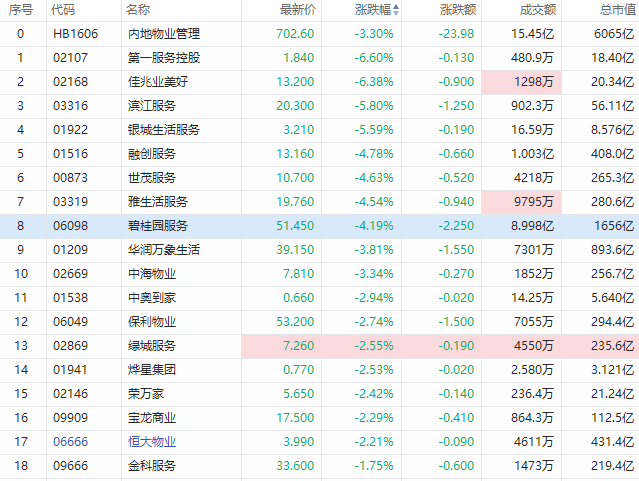
Task: Click change percent -1.75%
Action: tap(374, 466)
